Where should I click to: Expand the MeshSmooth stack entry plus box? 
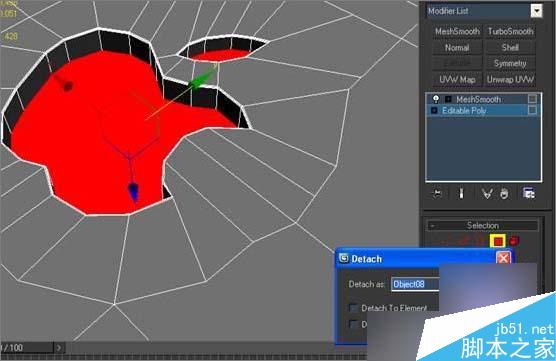coord(448,99)
